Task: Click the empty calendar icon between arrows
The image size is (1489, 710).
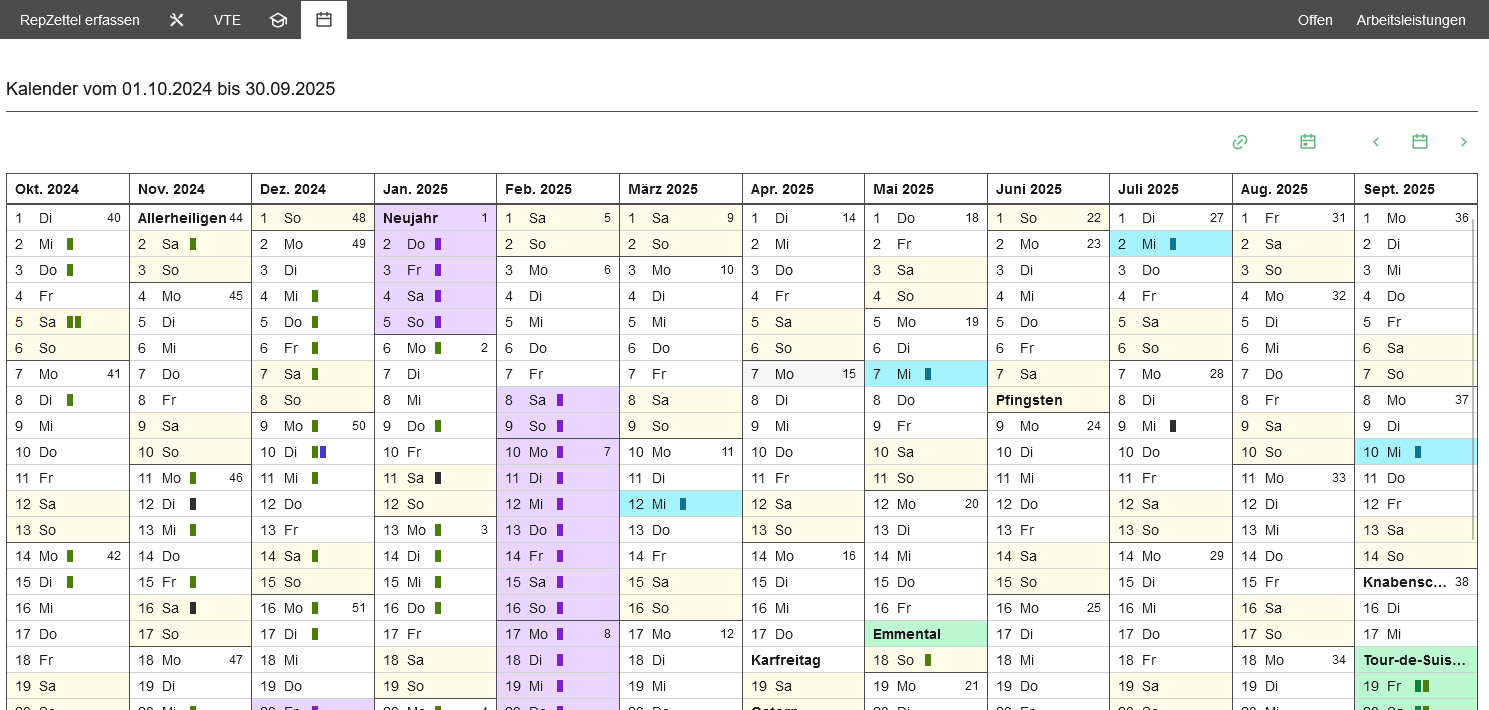Action: click(1420, 142)
